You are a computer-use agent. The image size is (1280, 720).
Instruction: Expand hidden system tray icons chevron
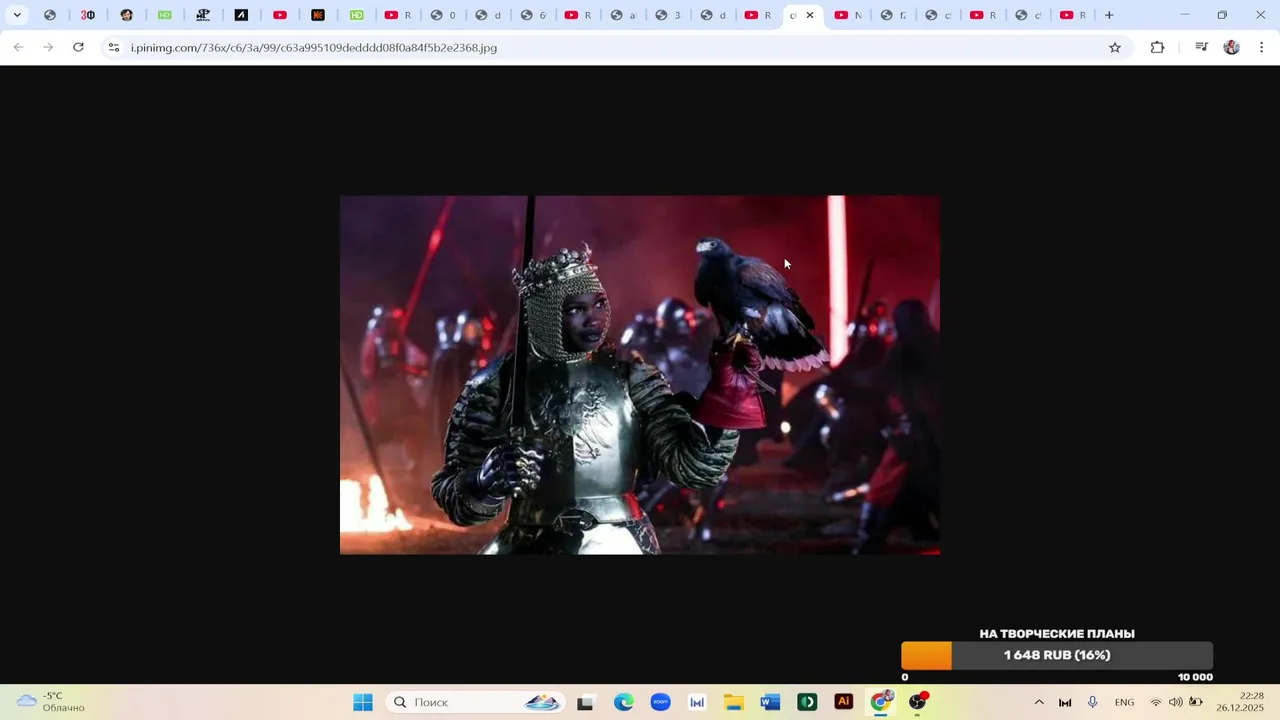[1039, 702]
